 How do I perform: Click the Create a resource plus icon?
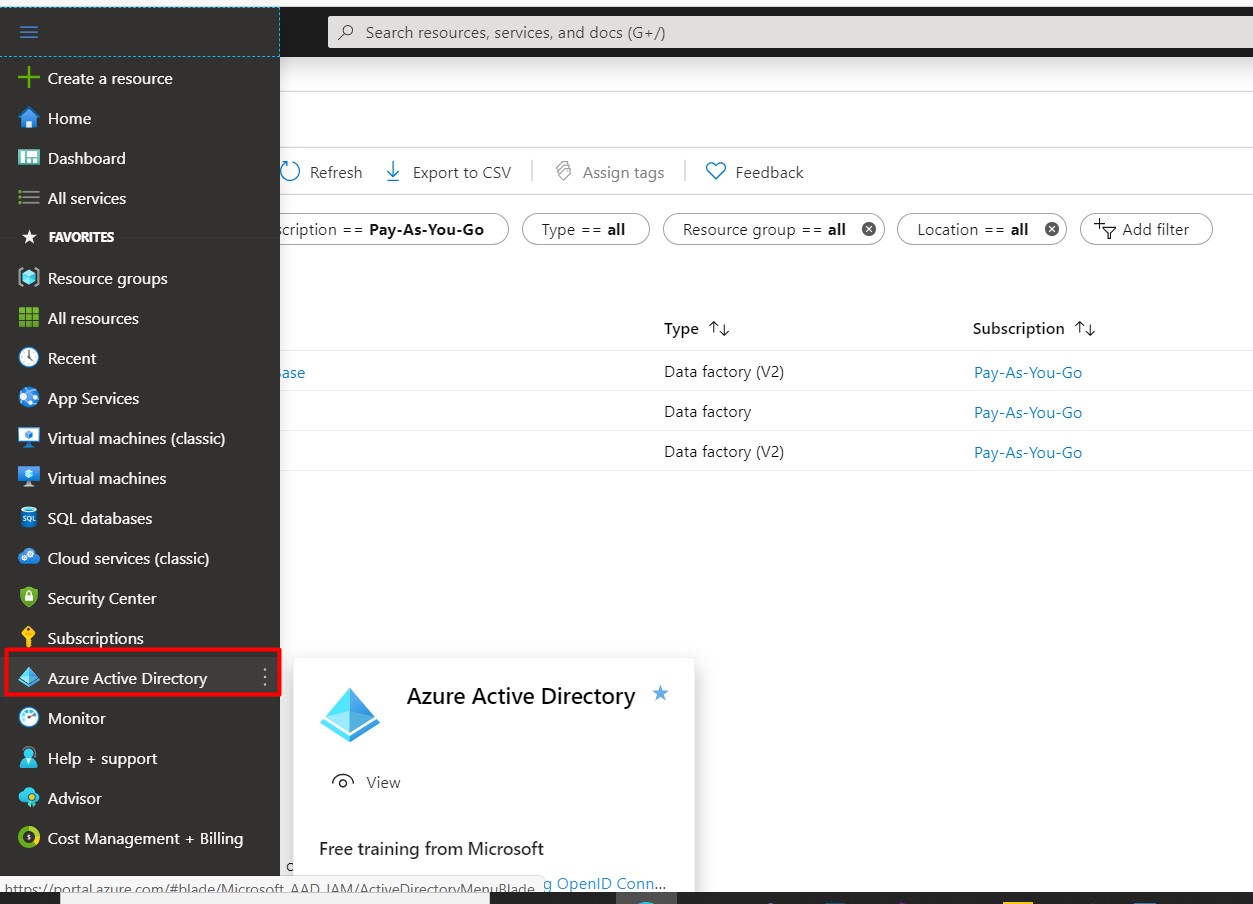[29, 78]
